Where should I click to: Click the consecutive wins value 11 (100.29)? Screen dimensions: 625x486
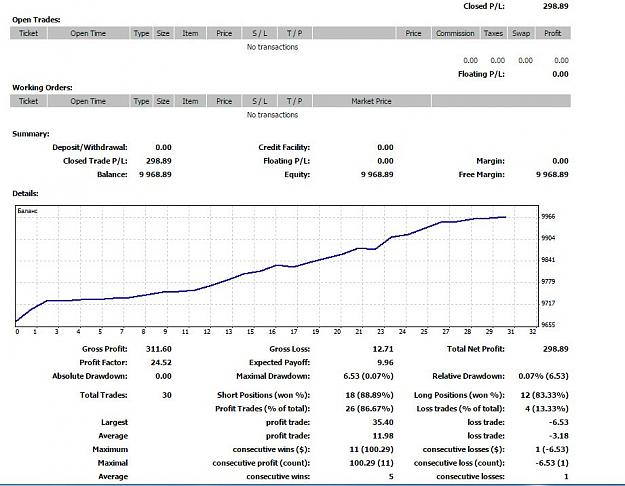[x=371, y=450]
